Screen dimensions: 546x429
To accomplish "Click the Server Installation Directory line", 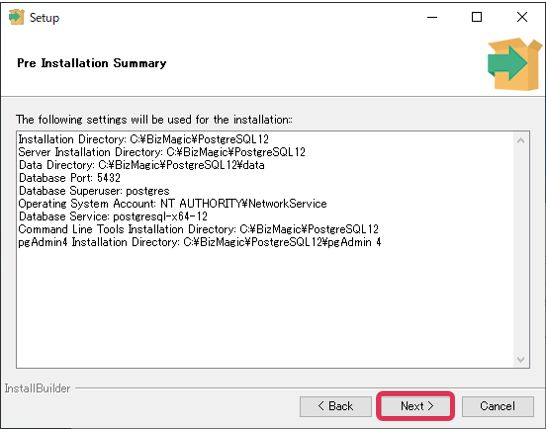I will pos(162,152).
